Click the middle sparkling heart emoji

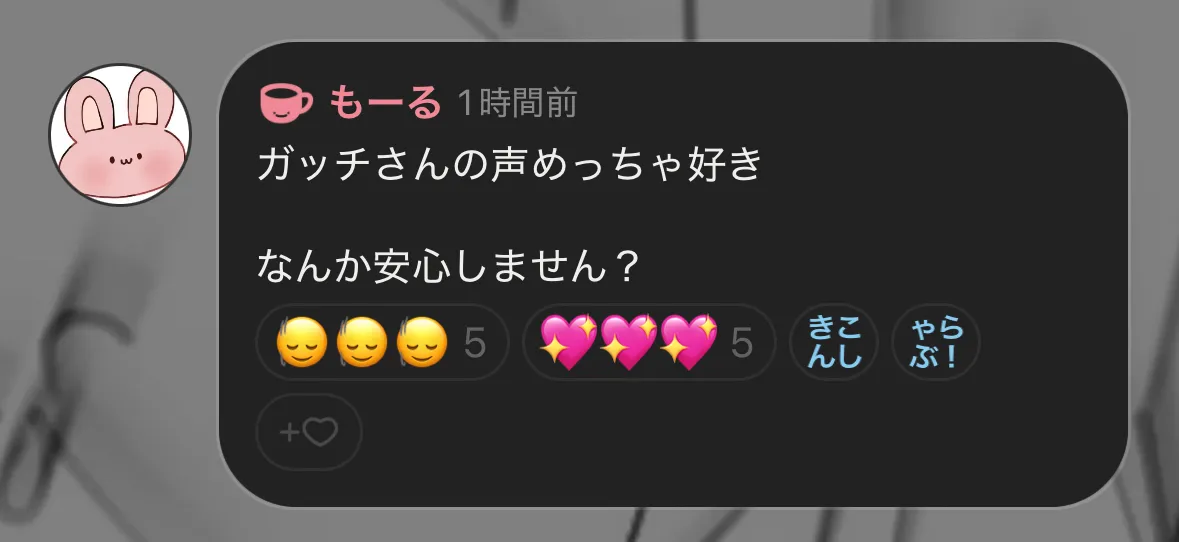tap(629, 342)
